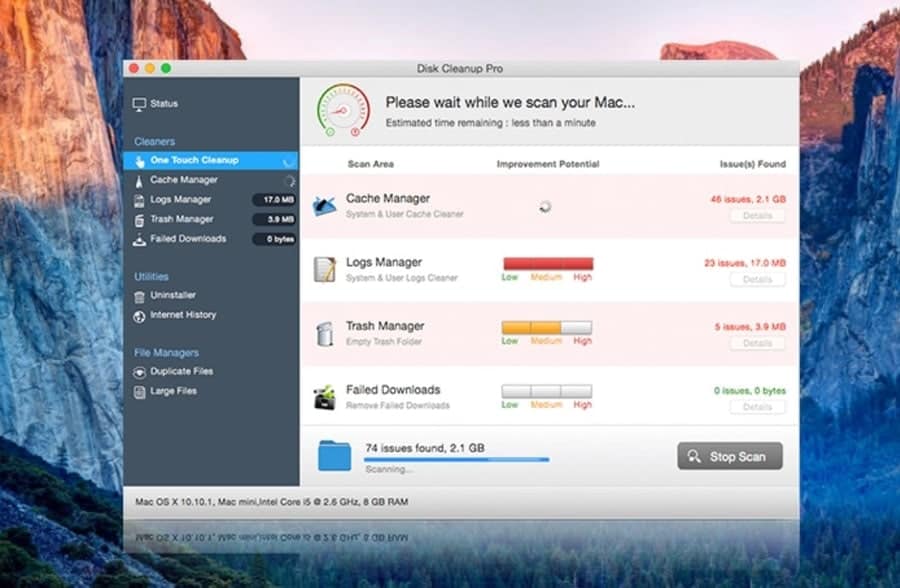Click the 17.0 MB badge in sidebar
The image size is (900, 588).
(x=274, y=200)
